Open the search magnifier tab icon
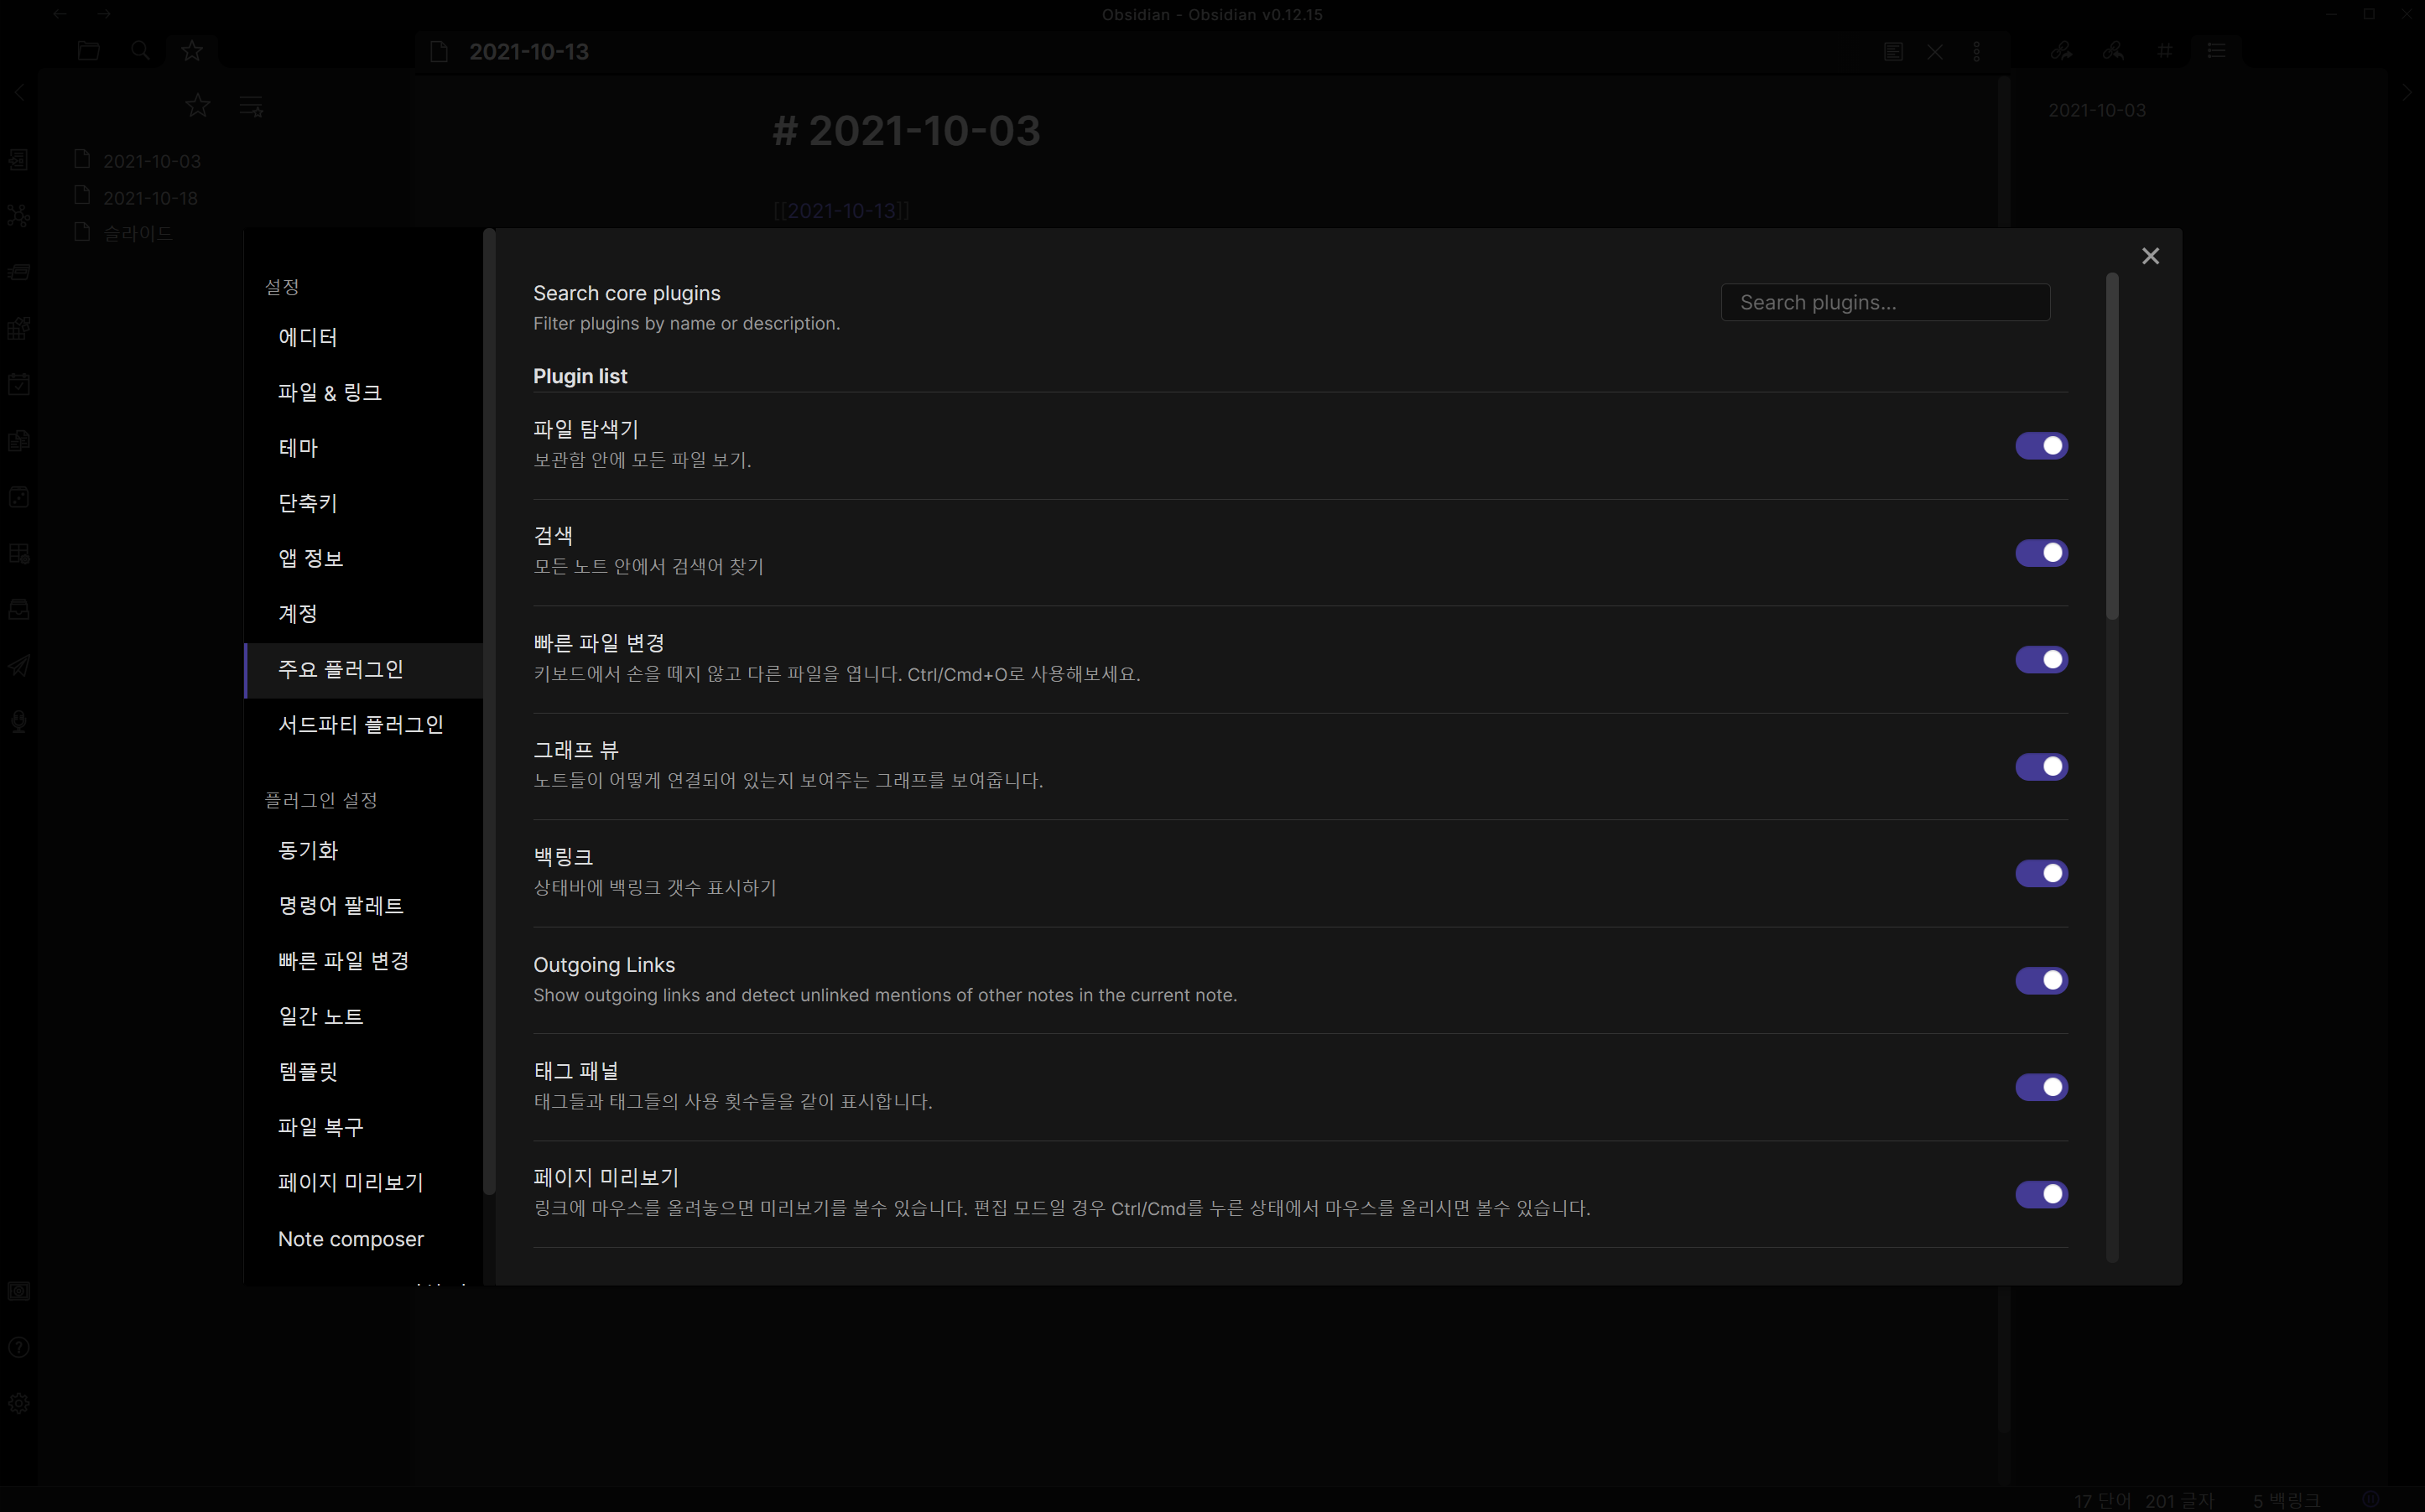Screen dimensions: 2425x1512 (140, 51)
